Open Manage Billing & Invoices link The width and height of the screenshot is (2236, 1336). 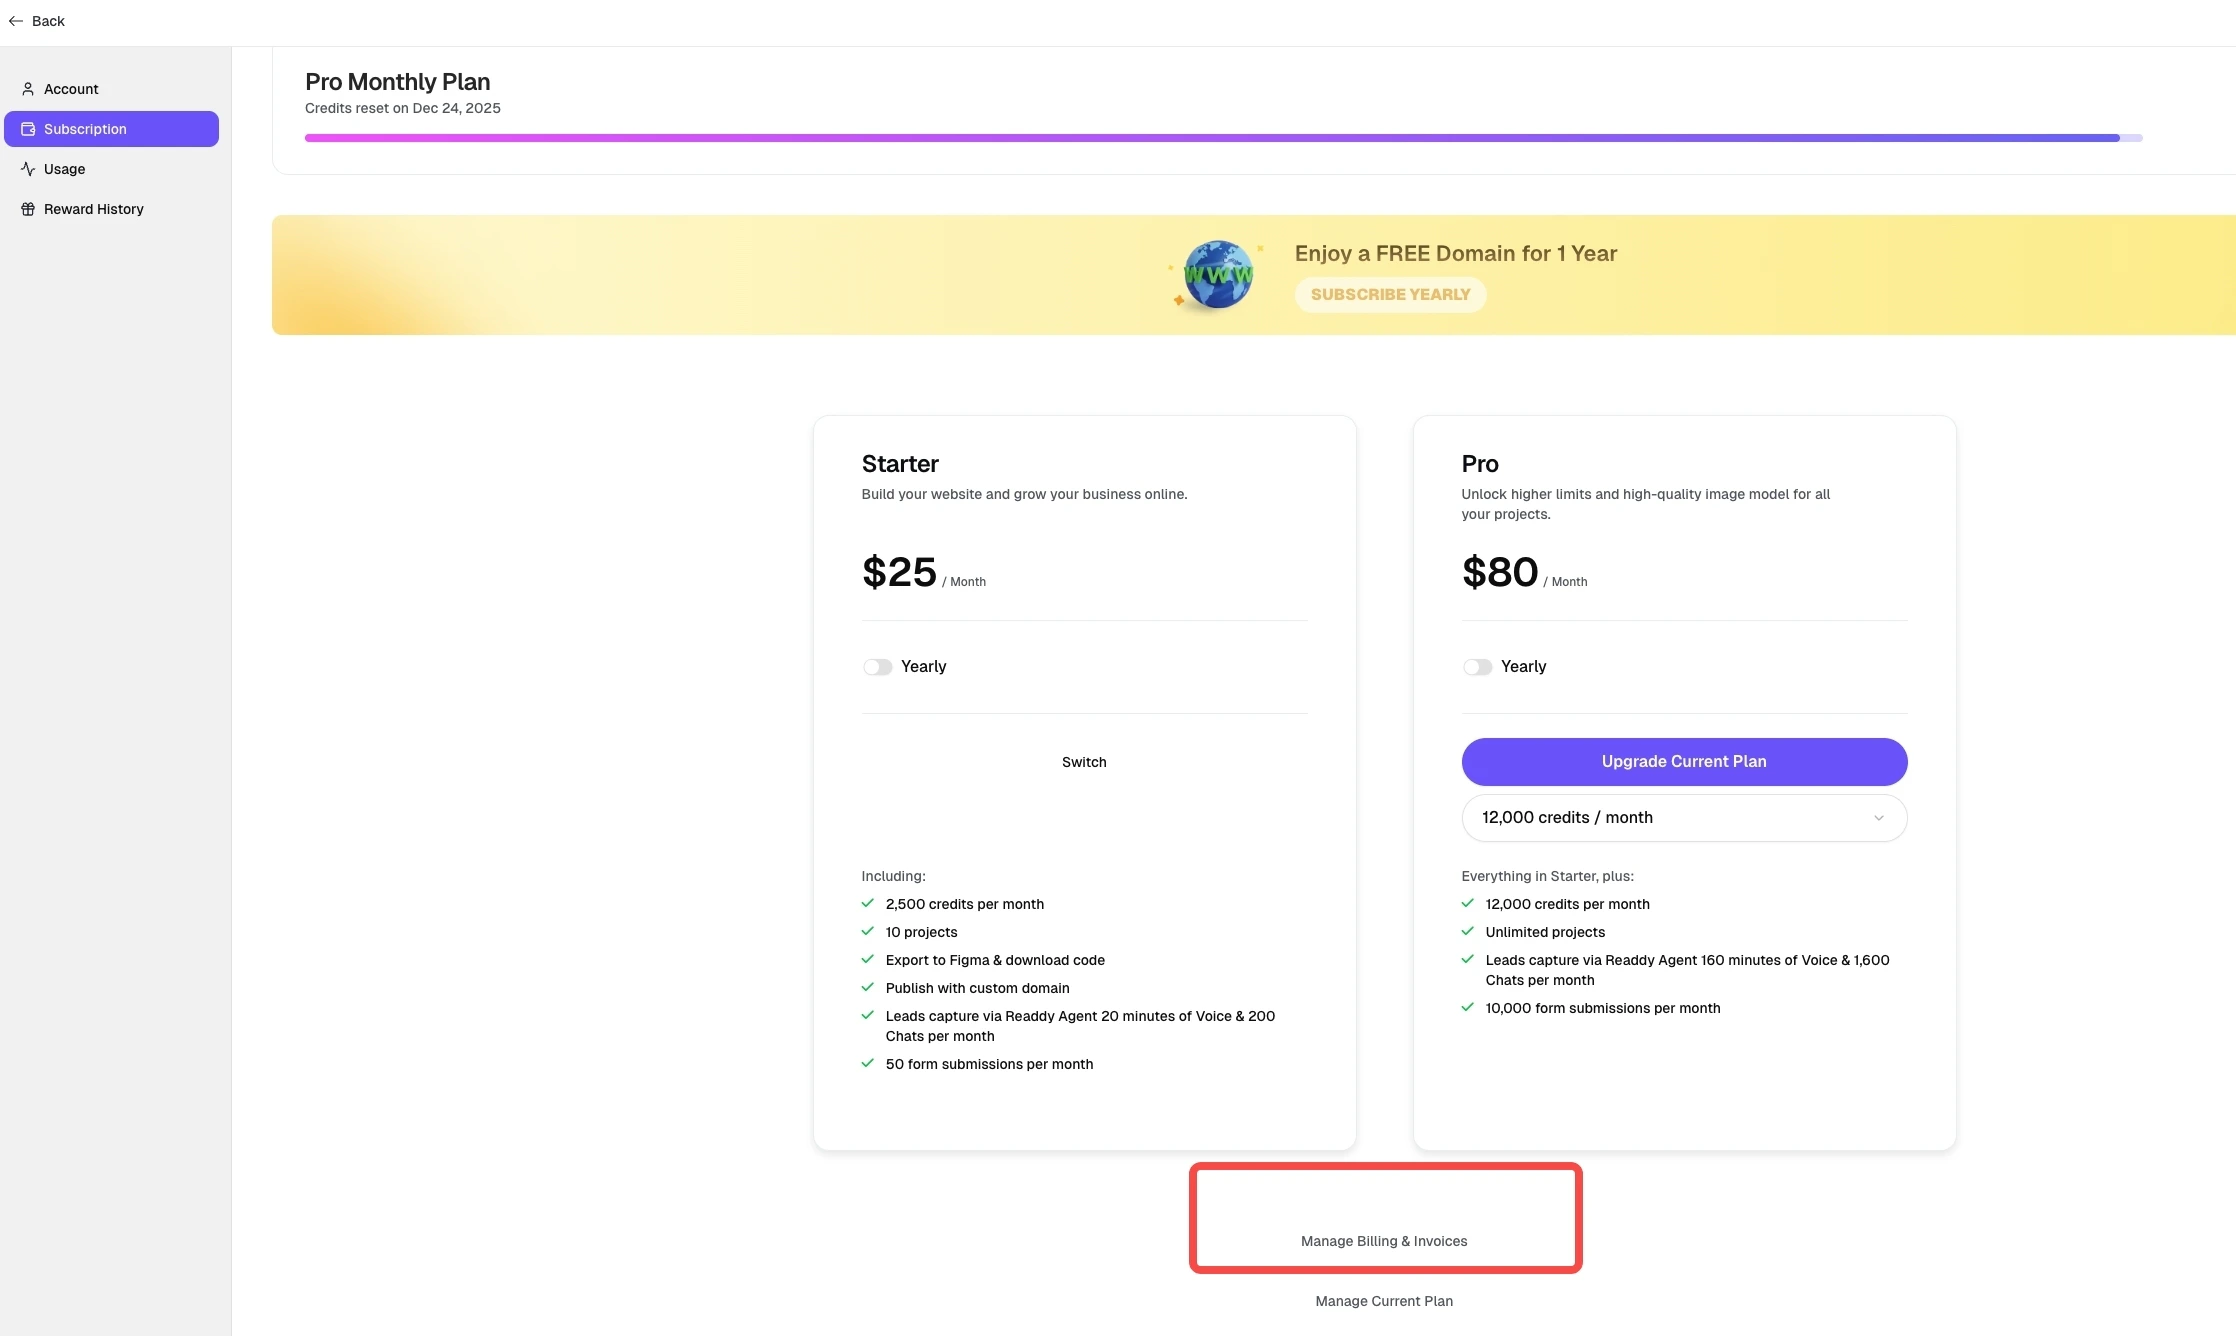(x=1384, y=1241)
